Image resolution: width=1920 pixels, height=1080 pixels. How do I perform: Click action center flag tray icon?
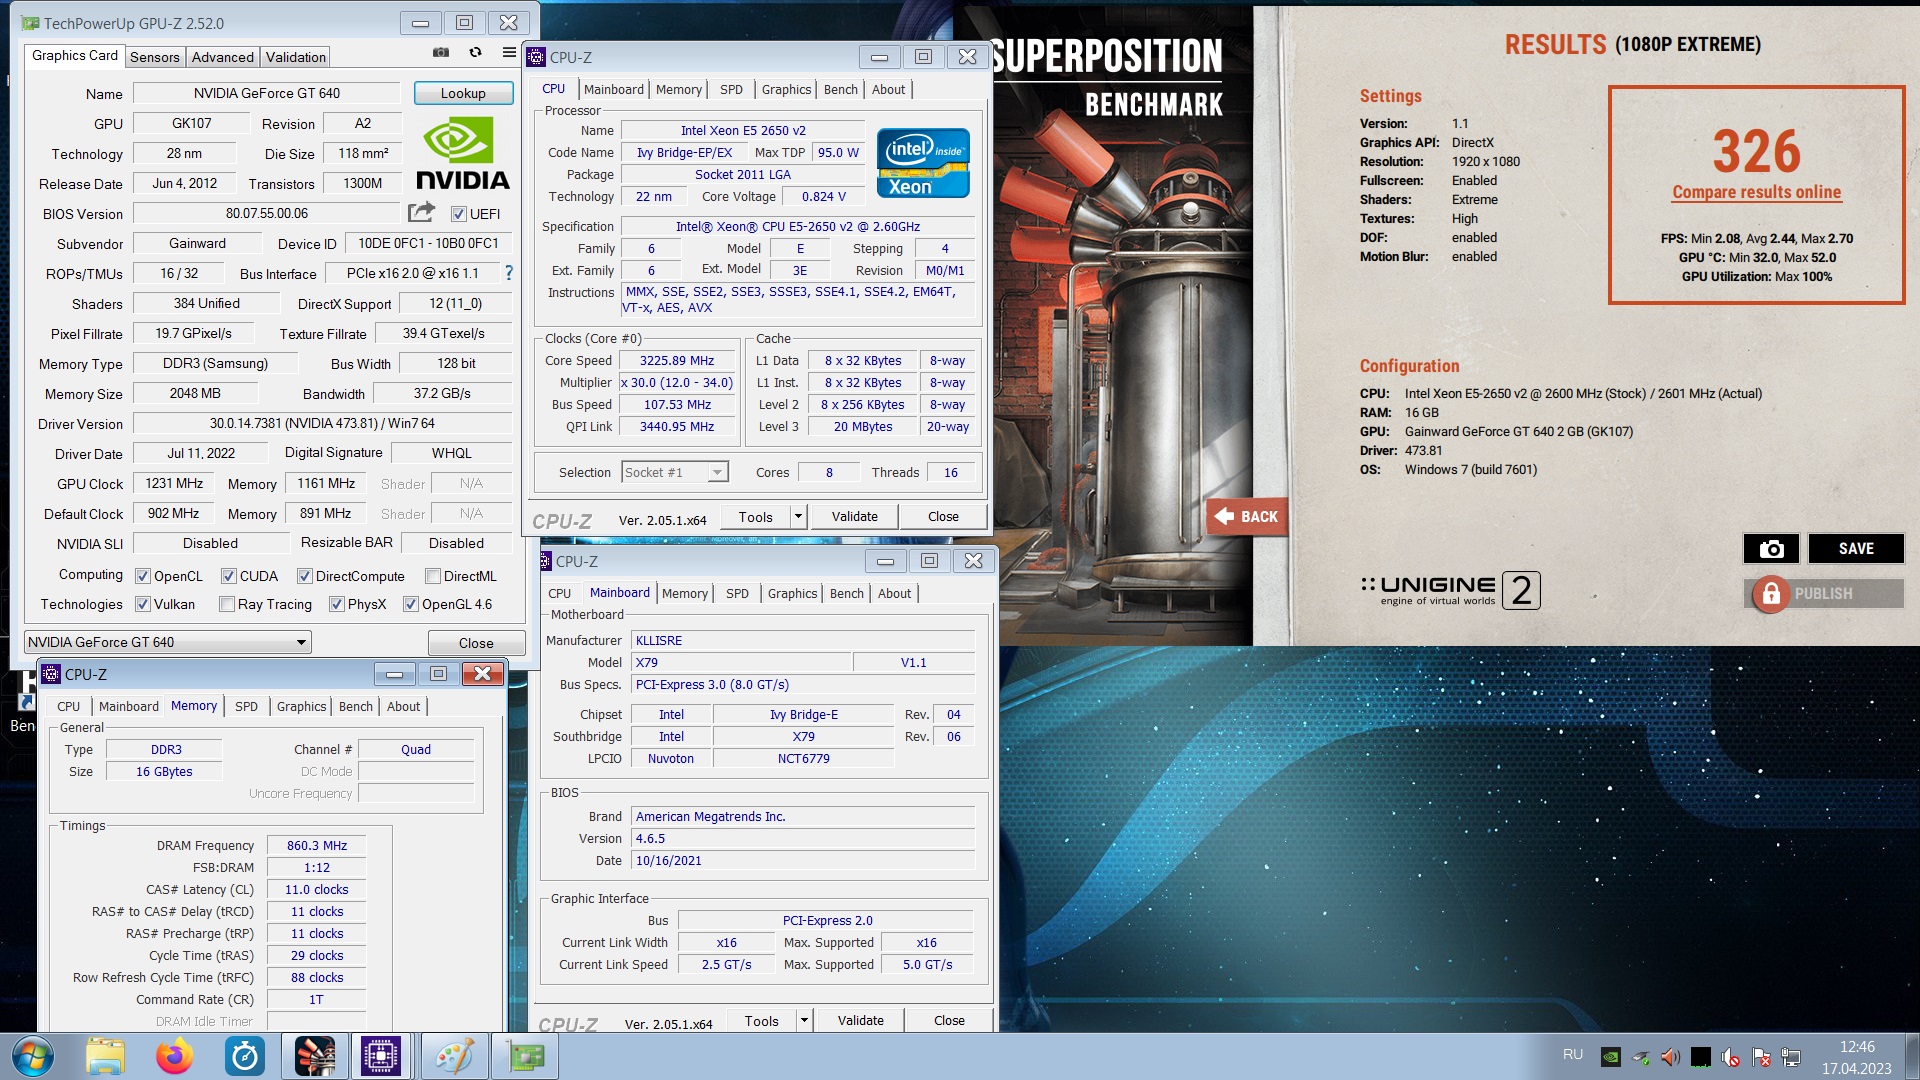tap(1761, 1056)
